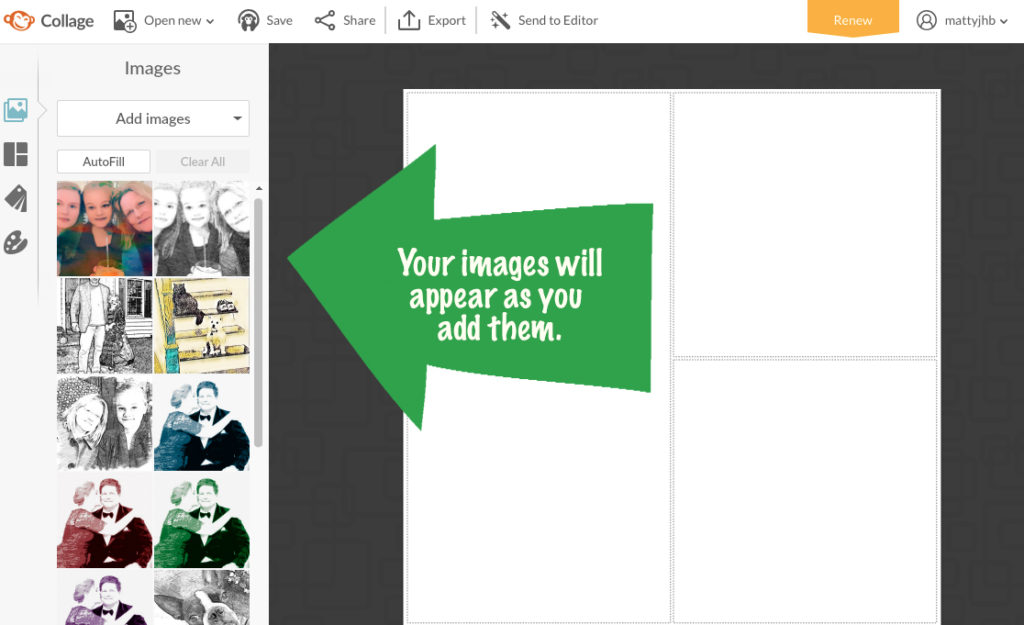Viewport: 1024px width, 625px height.
Task: Click the Clear All button
Action: 202,161
